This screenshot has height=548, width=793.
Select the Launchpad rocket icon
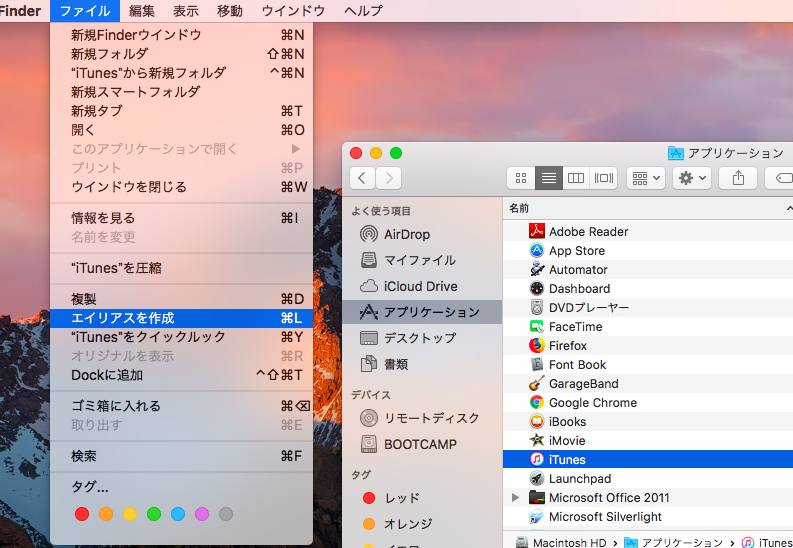click(x=537, y=478)
